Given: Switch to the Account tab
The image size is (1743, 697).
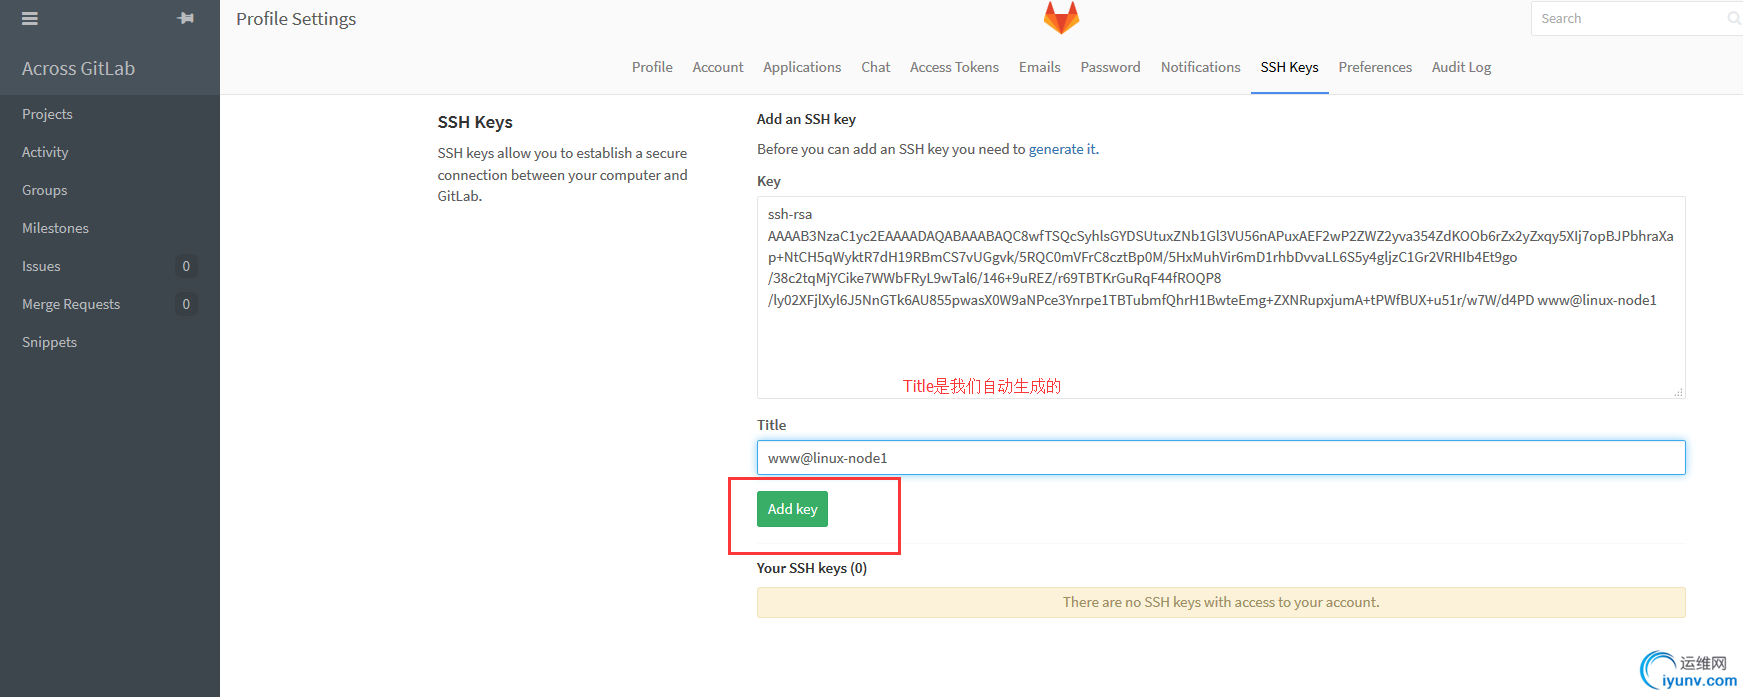Looking at the screenshot, I should (718, 67).
